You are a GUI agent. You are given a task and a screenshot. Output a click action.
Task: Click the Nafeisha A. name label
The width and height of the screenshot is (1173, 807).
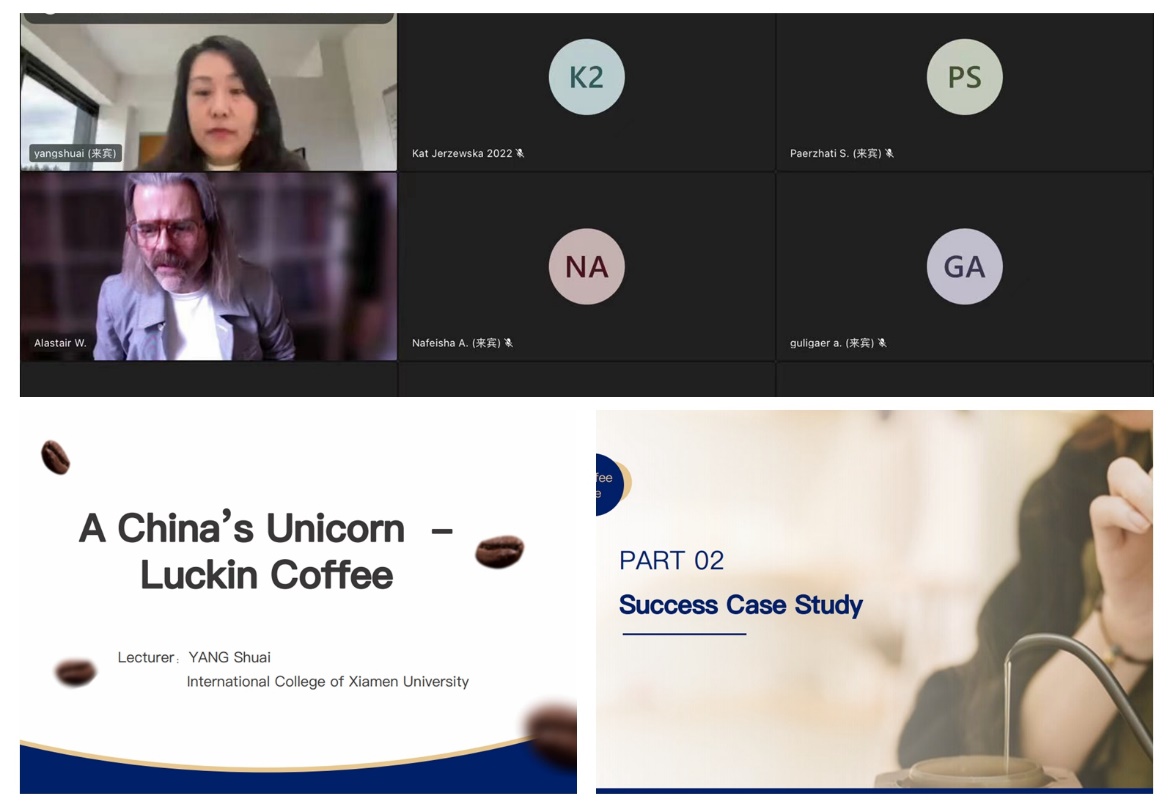tap(456, 343)
